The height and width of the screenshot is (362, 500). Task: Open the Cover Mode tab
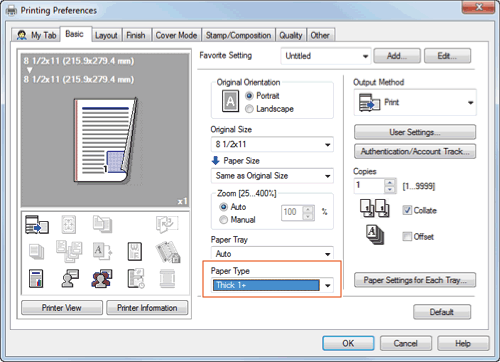click(176, 35)
